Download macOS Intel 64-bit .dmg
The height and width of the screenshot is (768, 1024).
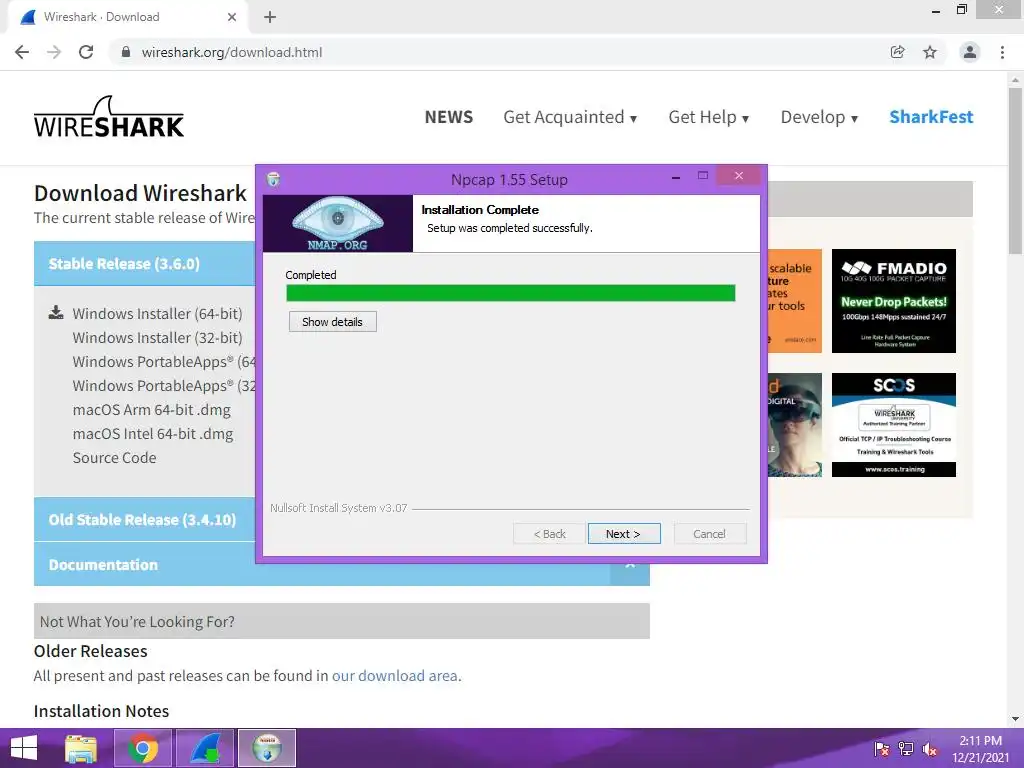[x=153, y=434]
